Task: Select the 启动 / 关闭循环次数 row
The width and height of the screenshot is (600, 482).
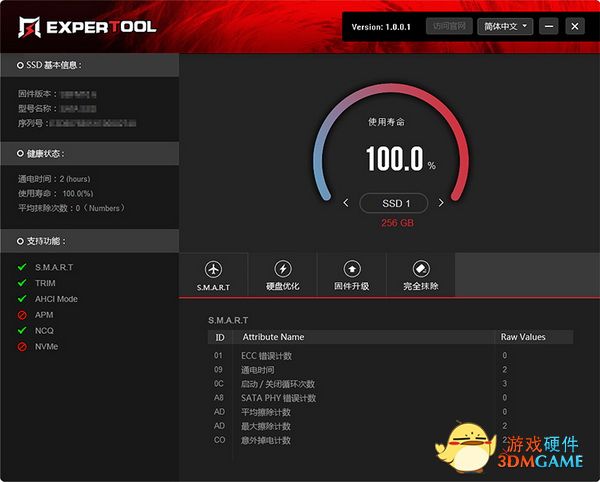Action: click(x=390, y=384)
